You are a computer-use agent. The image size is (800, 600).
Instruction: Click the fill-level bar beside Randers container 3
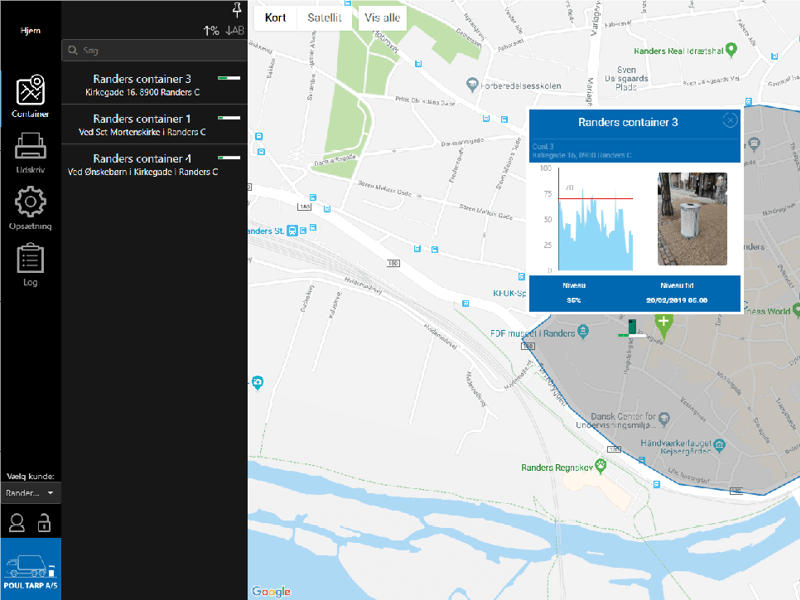[x=229, y=78]
